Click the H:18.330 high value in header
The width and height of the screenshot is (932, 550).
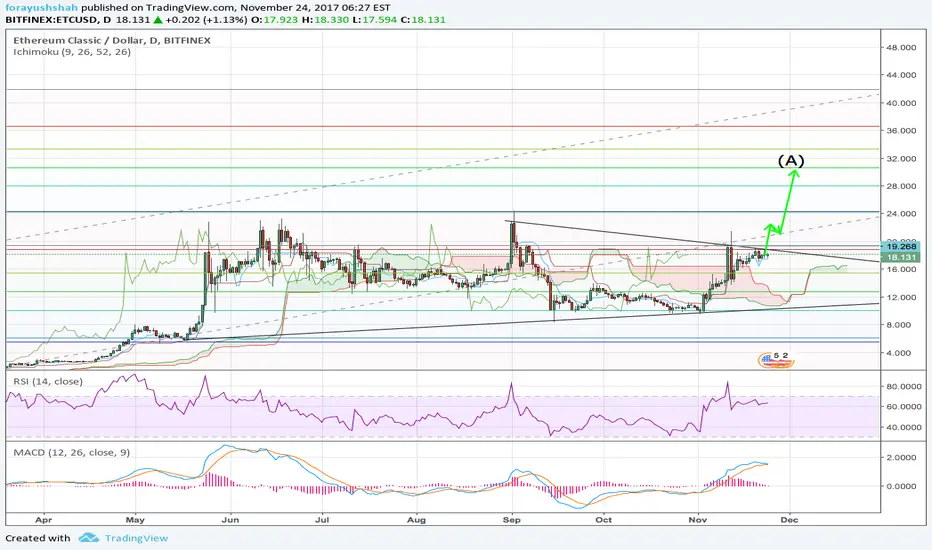tap(325, 20)
